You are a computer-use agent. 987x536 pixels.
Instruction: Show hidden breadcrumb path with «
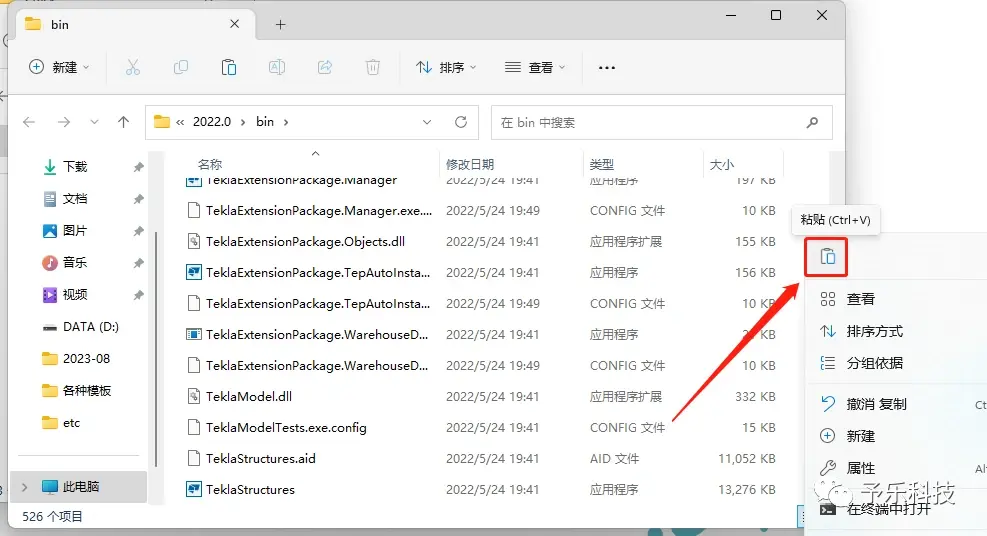tap(180, 122)
